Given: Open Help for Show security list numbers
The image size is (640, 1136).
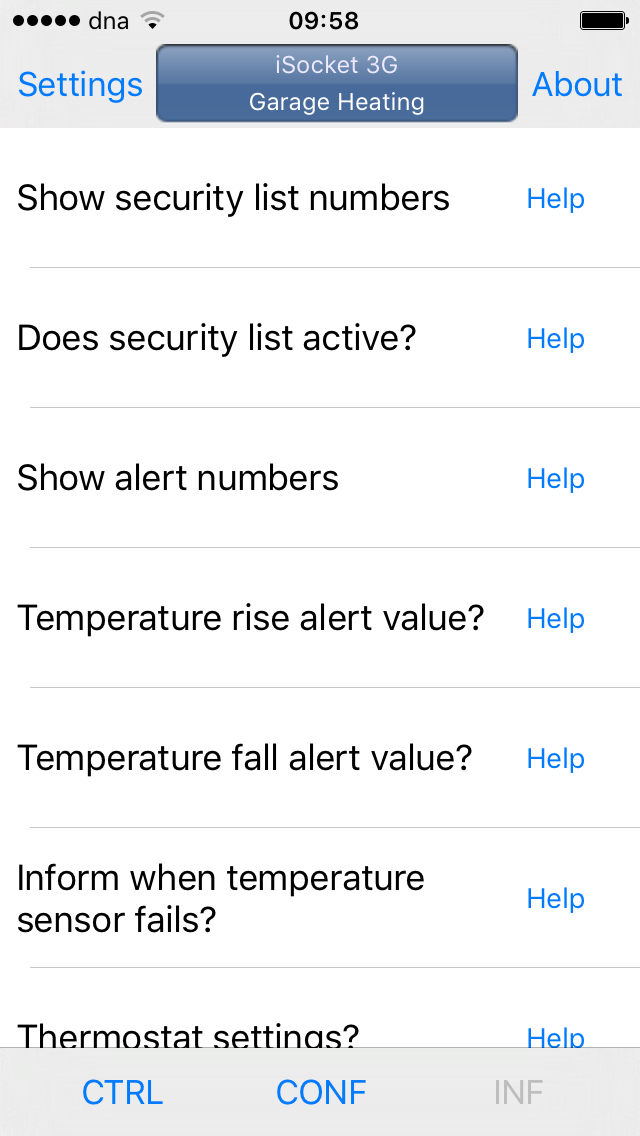Looking at the screenshot, I should point(555,198).
